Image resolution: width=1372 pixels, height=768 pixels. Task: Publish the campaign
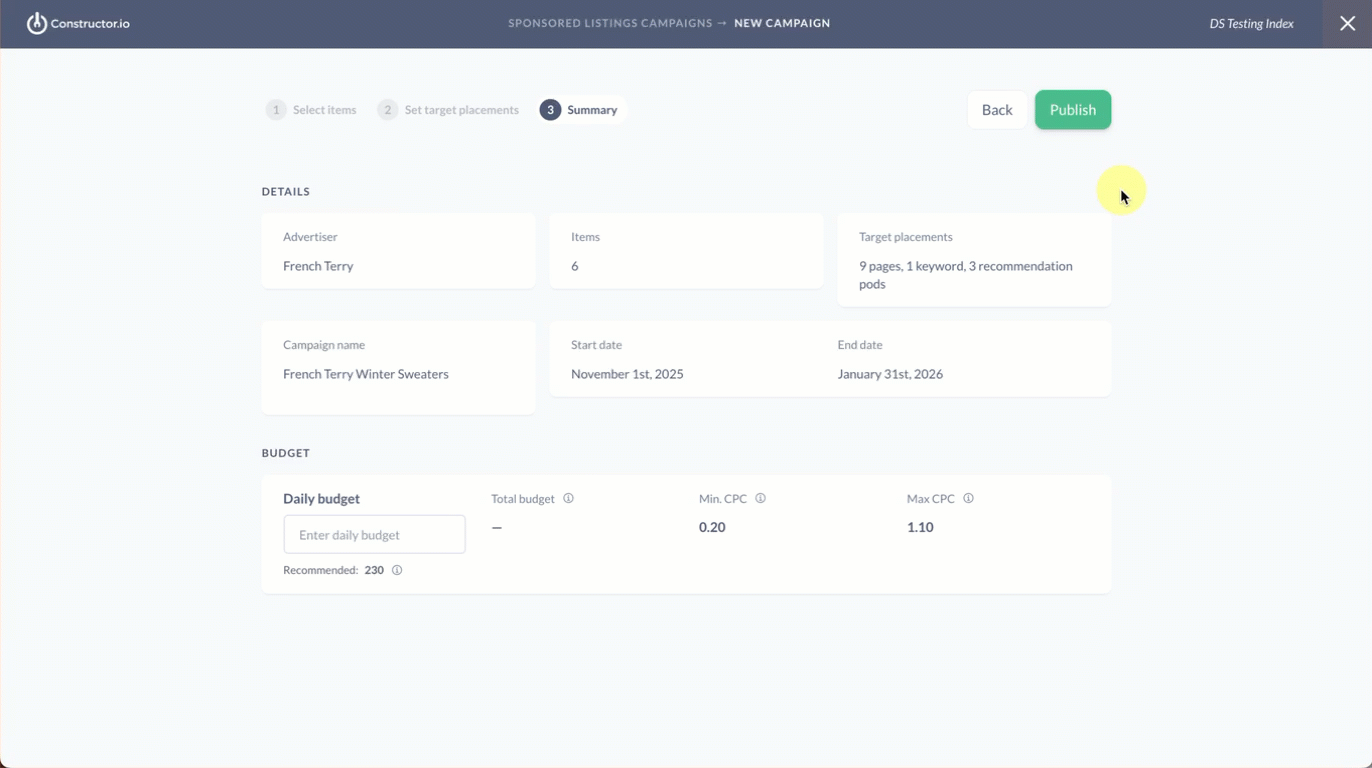[x=1073, y=110]
